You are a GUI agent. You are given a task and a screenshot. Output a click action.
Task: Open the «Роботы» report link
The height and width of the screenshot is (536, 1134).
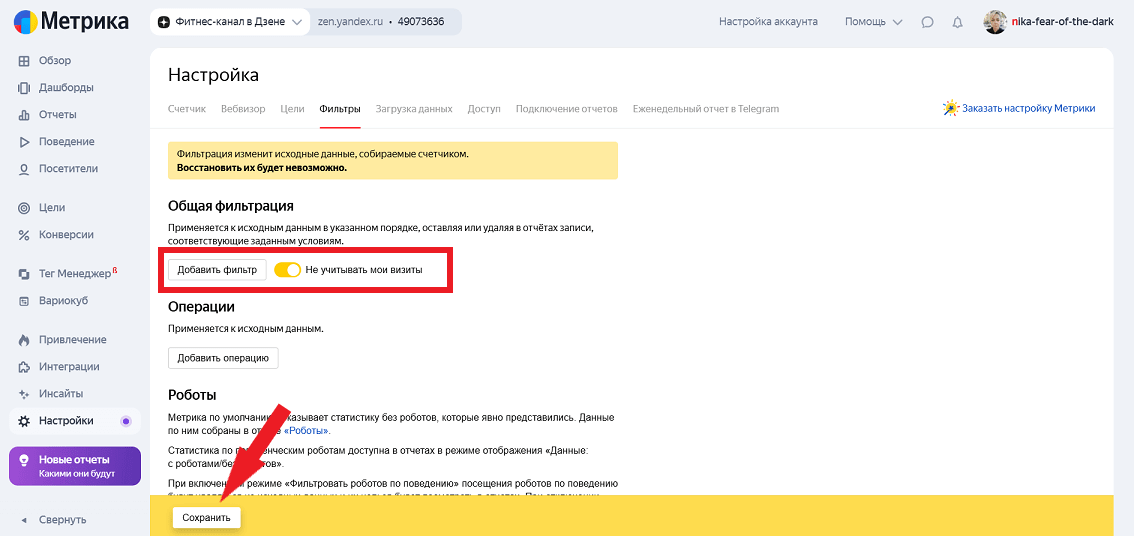pyautogui.click(x=307, y=431)
